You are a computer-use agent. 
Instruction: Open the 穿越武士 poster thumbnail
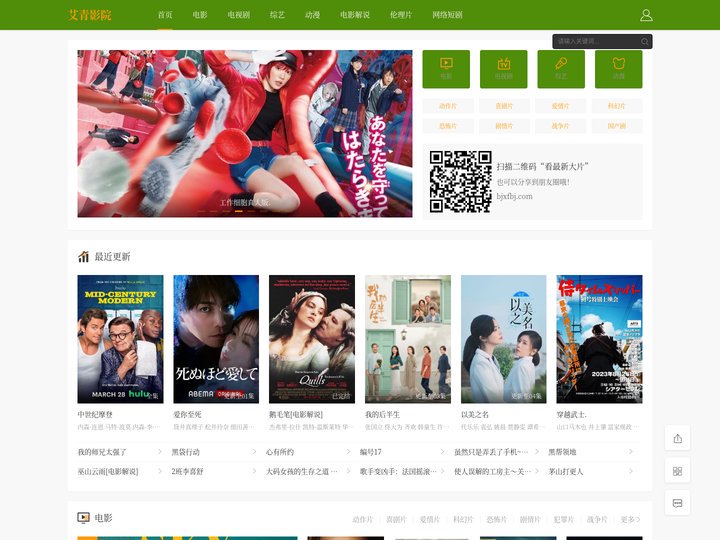599,339
